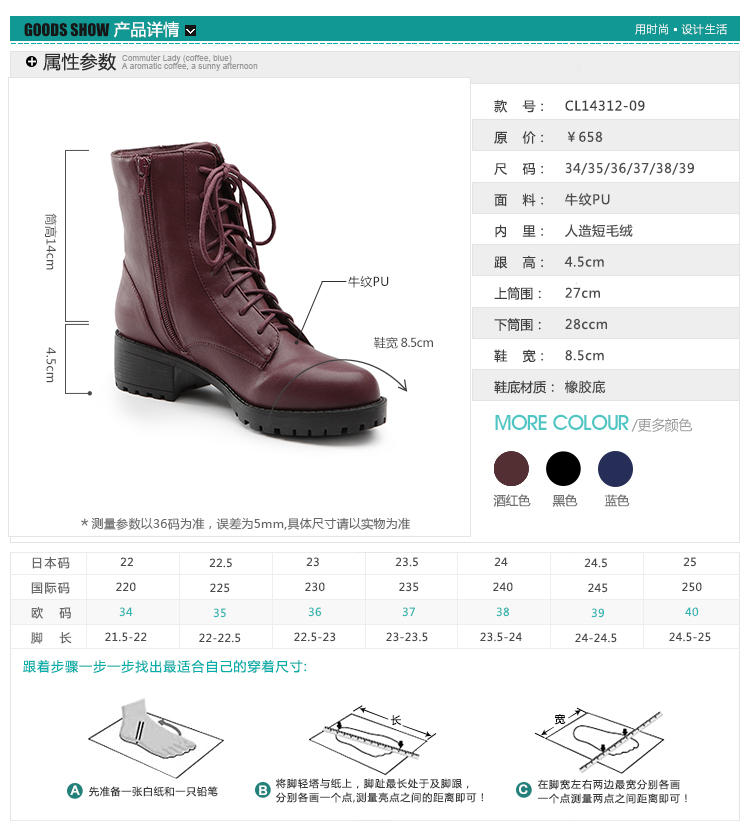The image size is (750, 839).
Task: Click the step A circle icon
Action: (x=74, y=791)
